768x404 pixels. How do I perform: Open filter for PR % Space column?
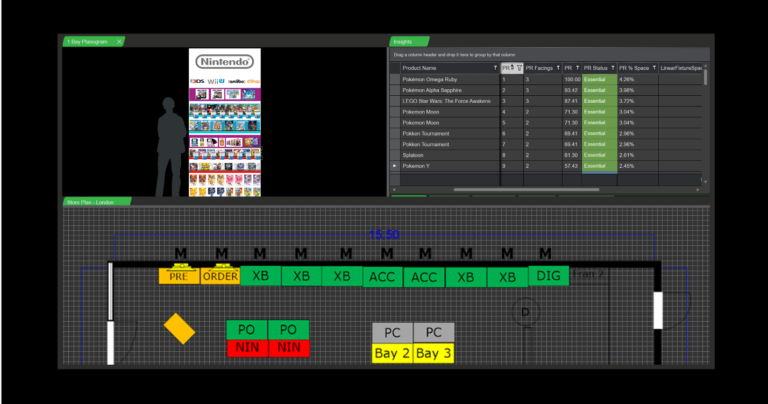(654, 68)
